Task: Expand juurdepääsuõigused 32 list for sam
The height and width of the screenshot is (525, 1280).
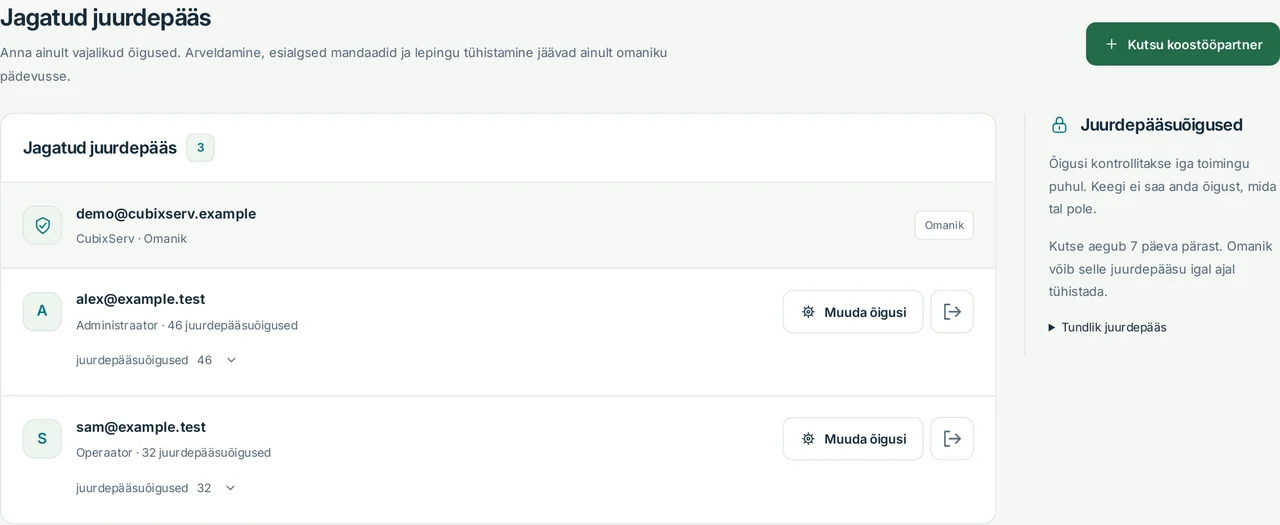Action: coord(157,488)
